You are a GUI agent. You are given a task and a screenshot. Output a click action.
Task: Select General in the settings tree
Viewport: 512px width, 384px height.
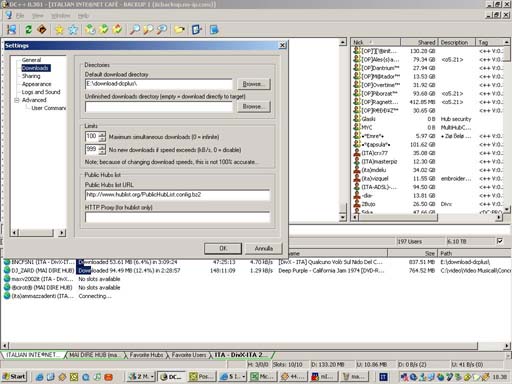[32, 60]
